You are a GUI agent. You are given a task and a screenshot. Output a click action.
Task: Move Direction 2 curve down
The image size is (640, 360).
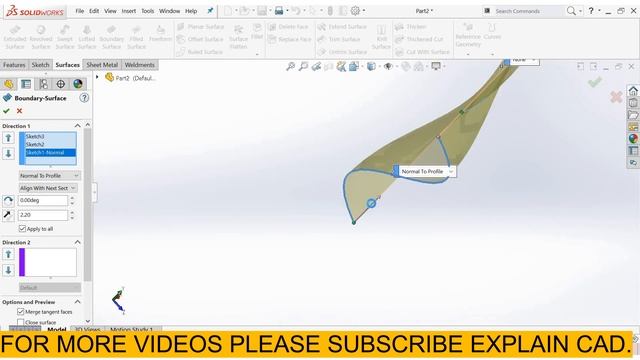pos(8,270)
